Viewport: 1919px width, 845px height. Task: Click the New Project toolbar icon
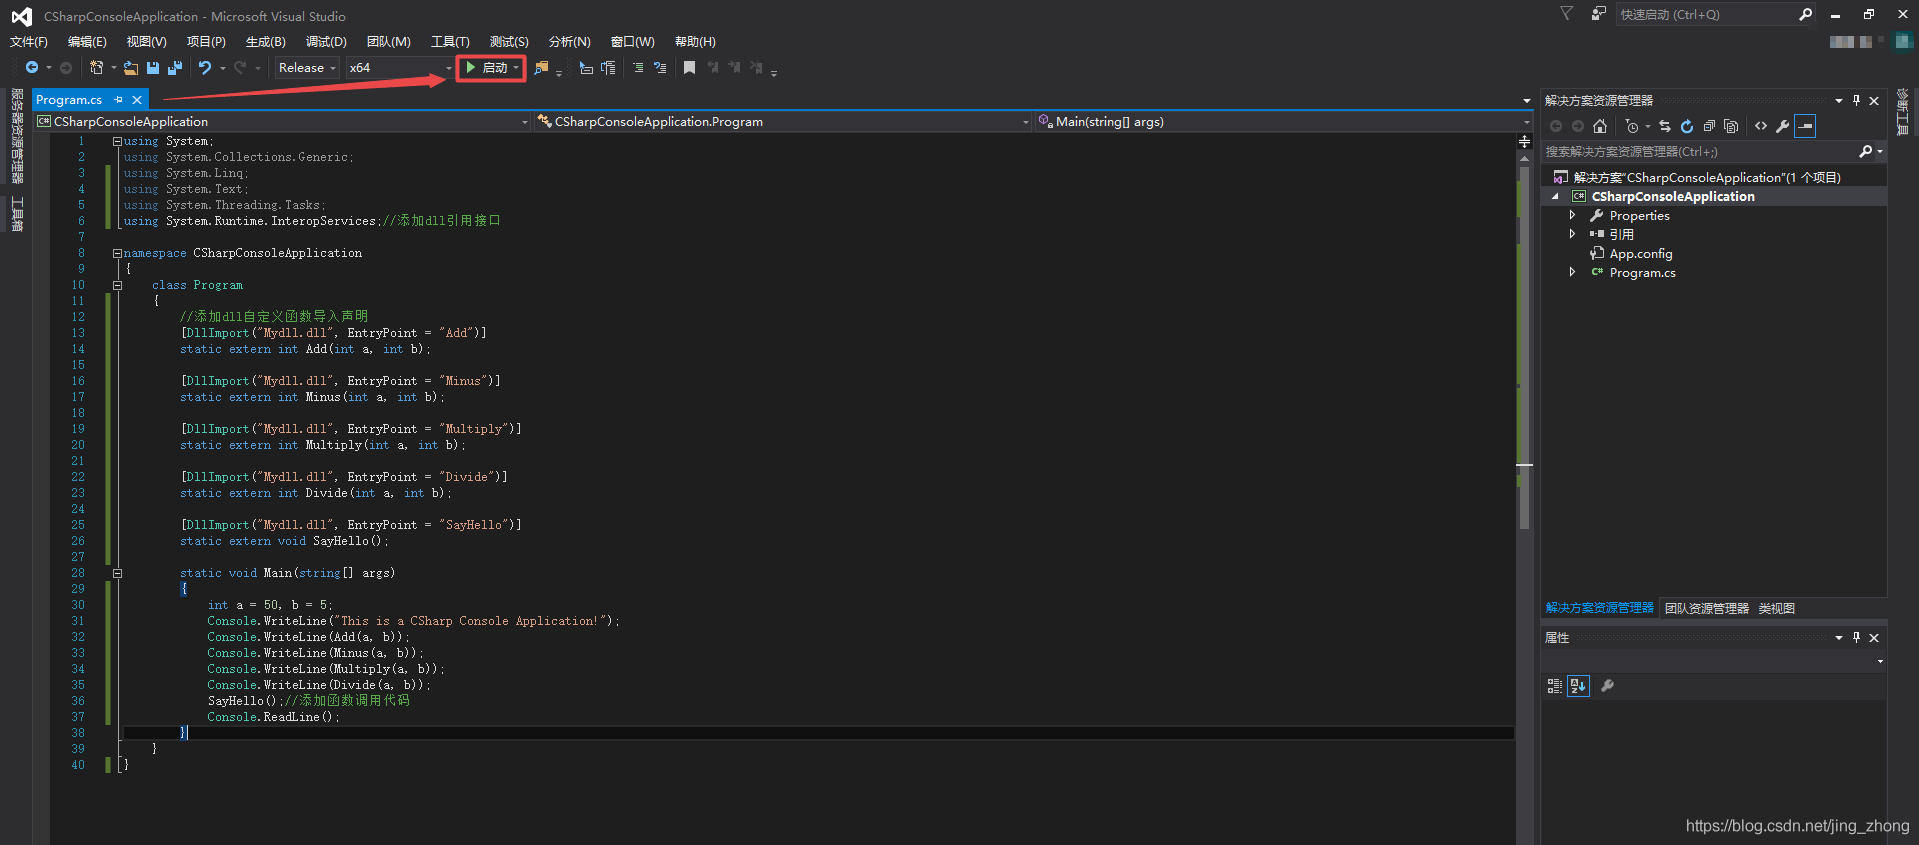pyautogui.click(x=97, y=68)
